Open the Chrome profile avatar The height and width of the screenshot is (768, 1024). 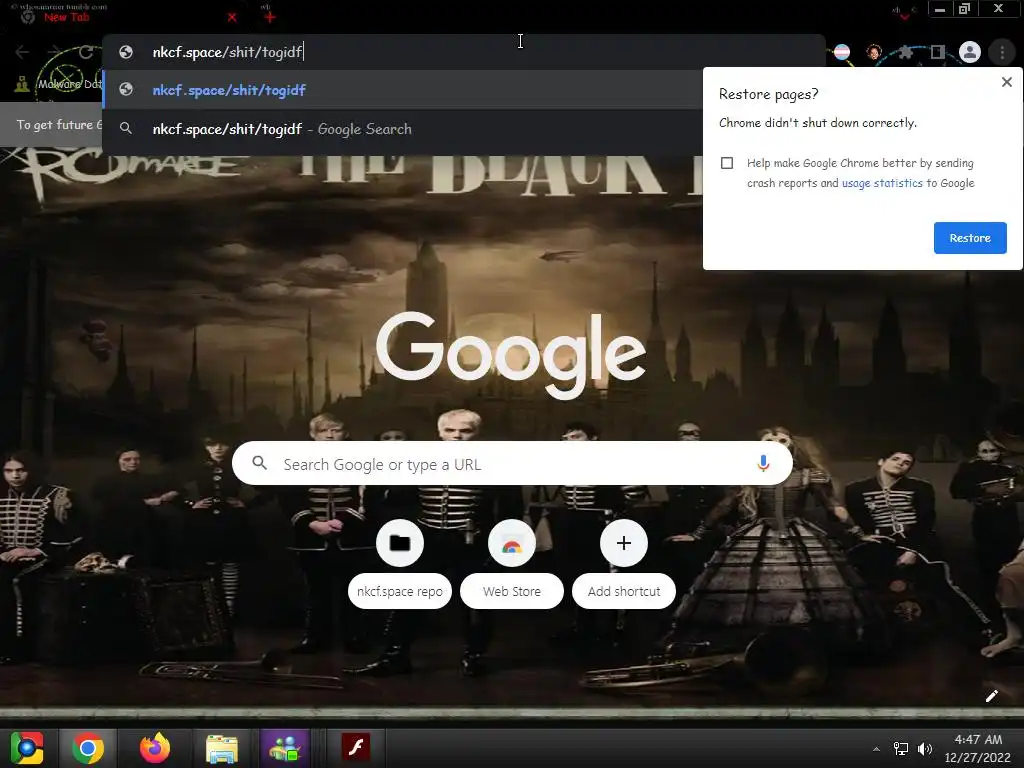(x=970, y=52)
